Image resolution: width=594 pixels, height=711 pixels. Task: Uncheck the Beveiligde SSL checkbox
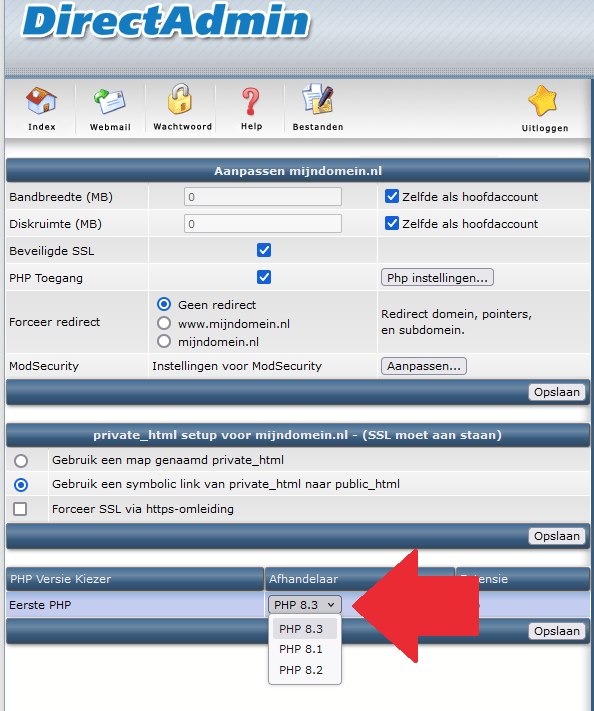click(x=264, y=250)
